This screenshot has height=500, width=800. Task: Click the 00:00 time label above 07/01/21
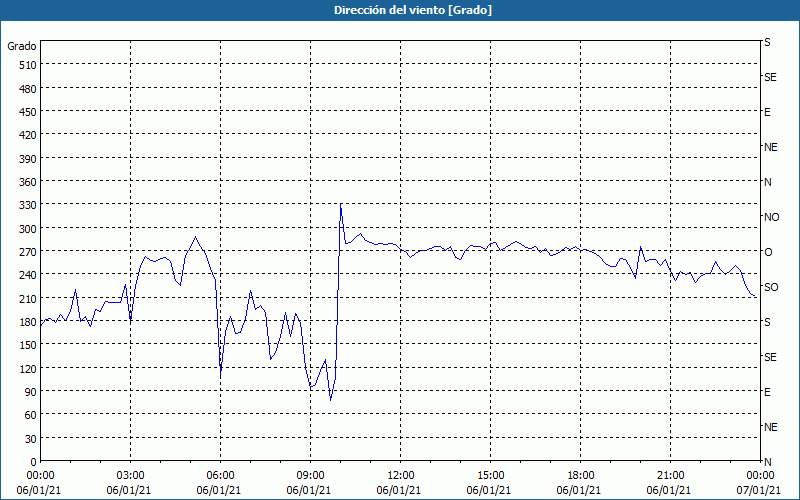coord(760,476)
